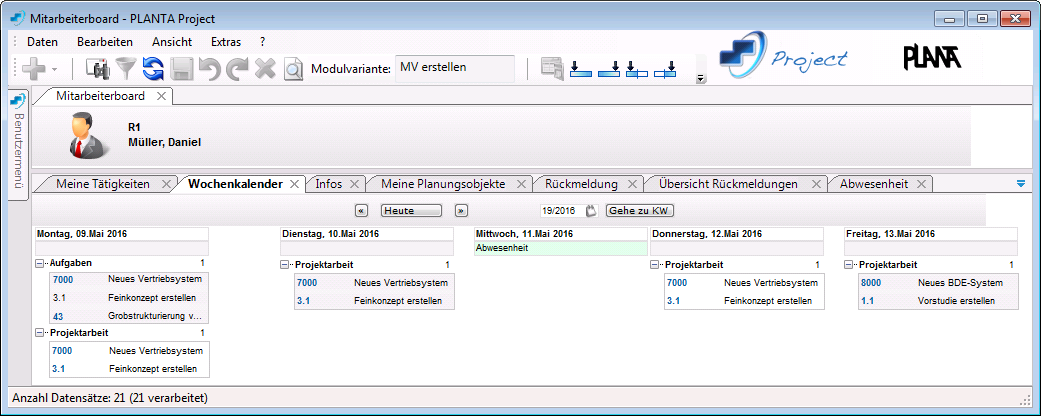The image size is (1041, 416).
Task: Collapse the Aufgaben group on Monday
Action: coord(40,263)
